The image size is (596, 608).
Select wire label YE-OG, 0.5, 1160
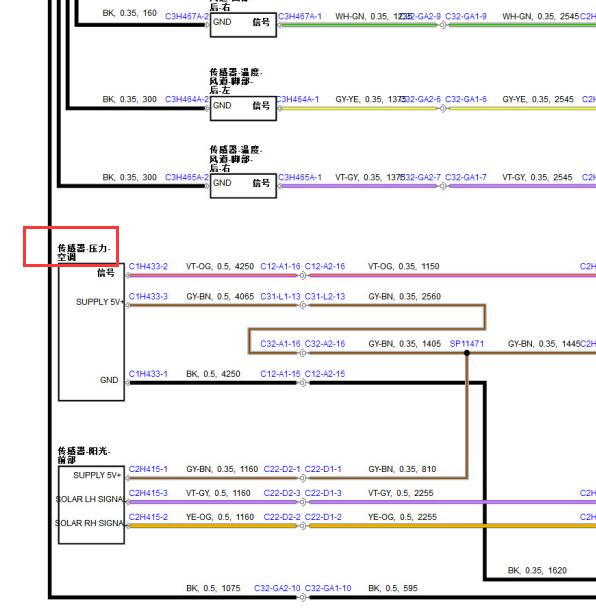click(x=220, y=517)
